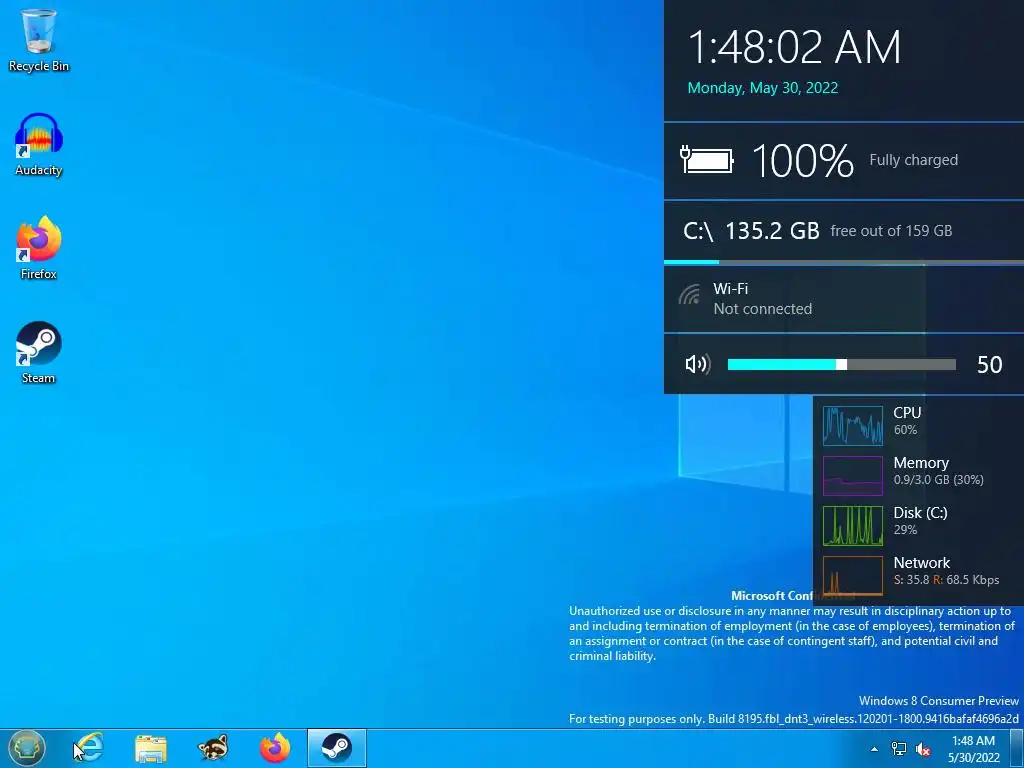Open the Start orb button
Screen dimensions: 1024x768
coord(26,748)
